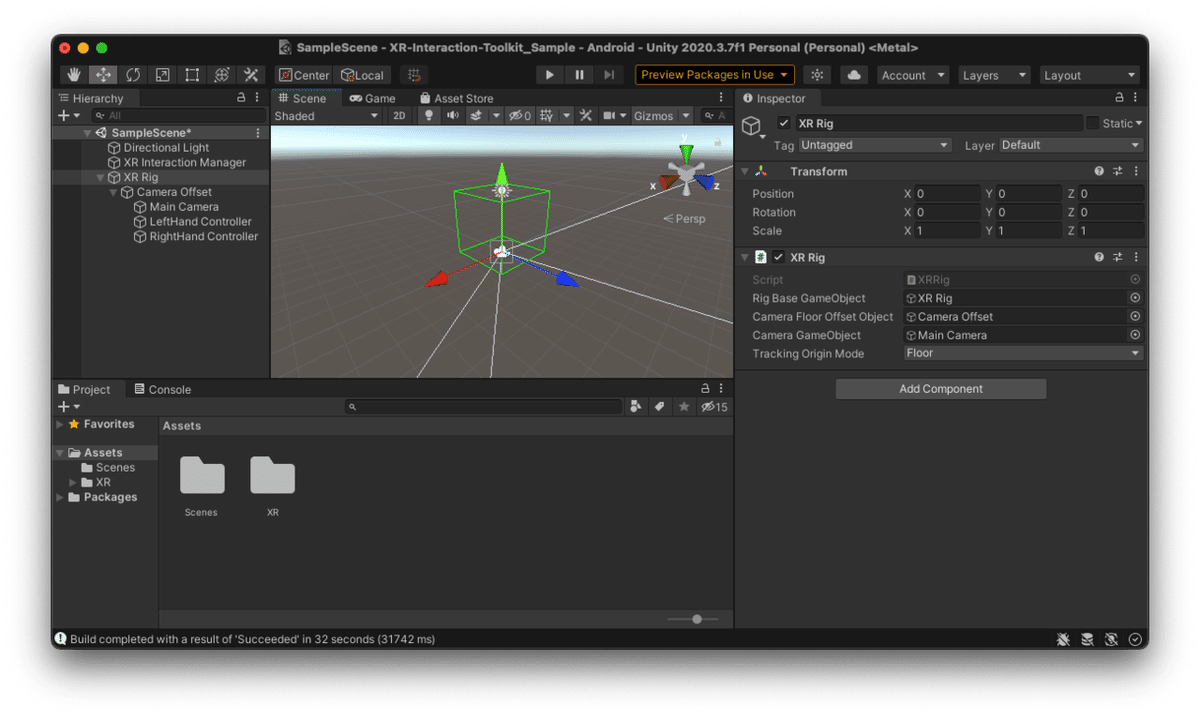Viewport: 1200px width, 717px height.
Task: Open custom editor tools in main toolbar
Action: pos(251,75)
